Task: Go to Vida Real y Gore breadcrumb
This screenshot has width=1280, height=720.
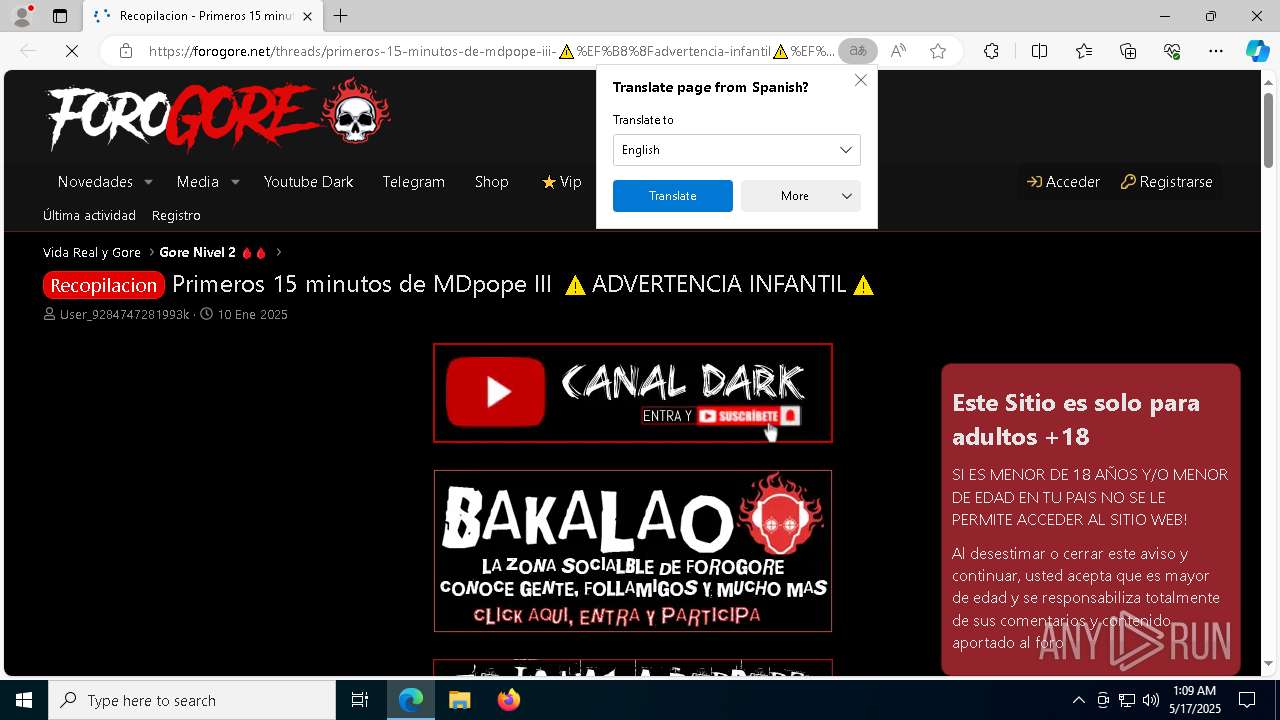Action: [x=92, y=252]
